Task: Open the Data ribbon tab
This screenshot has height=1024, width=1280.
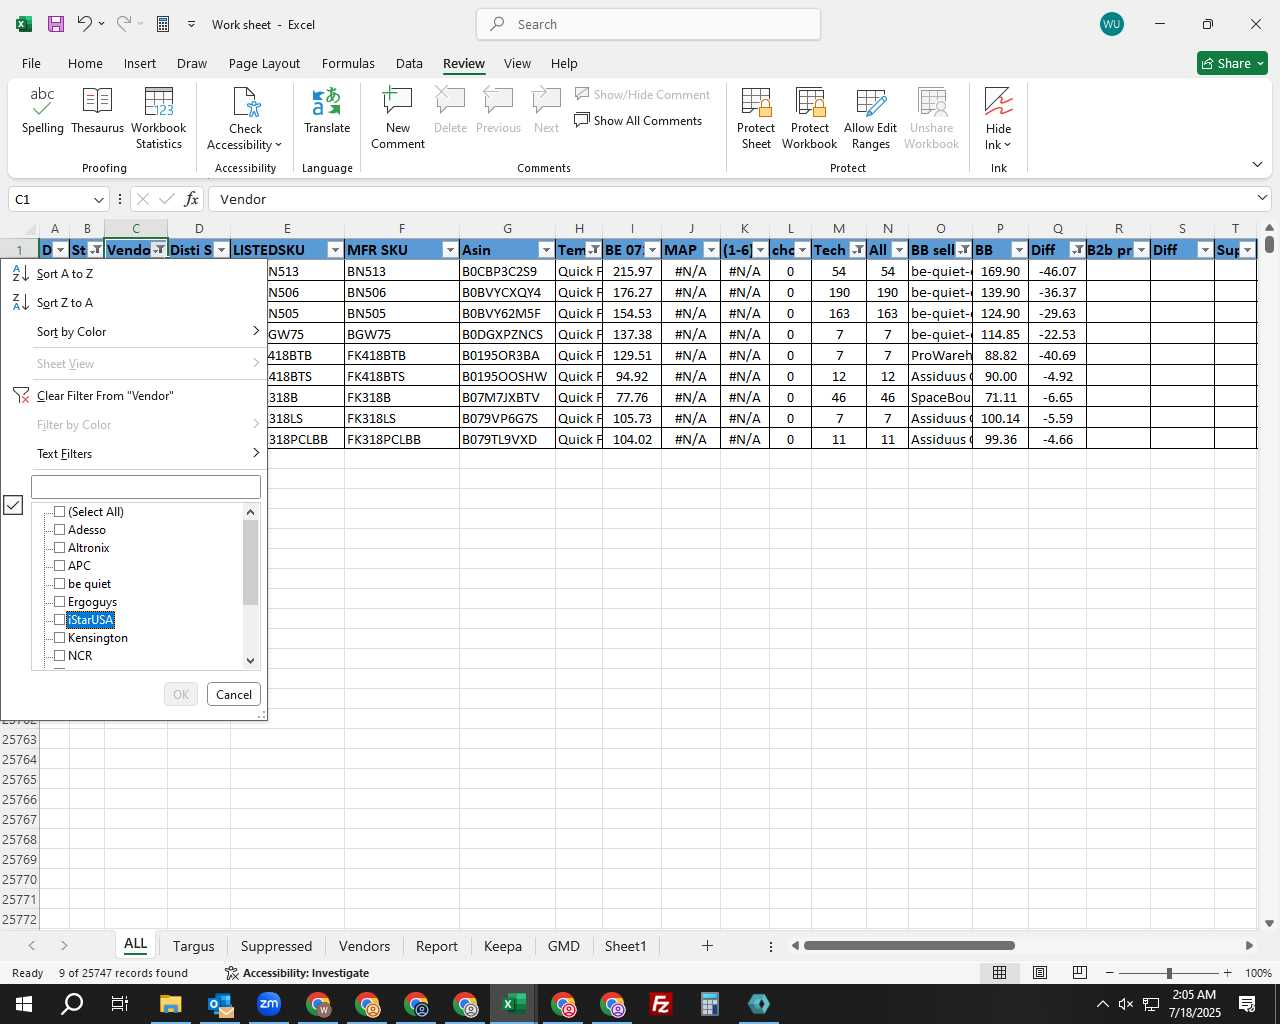Action: coord(409,63)
